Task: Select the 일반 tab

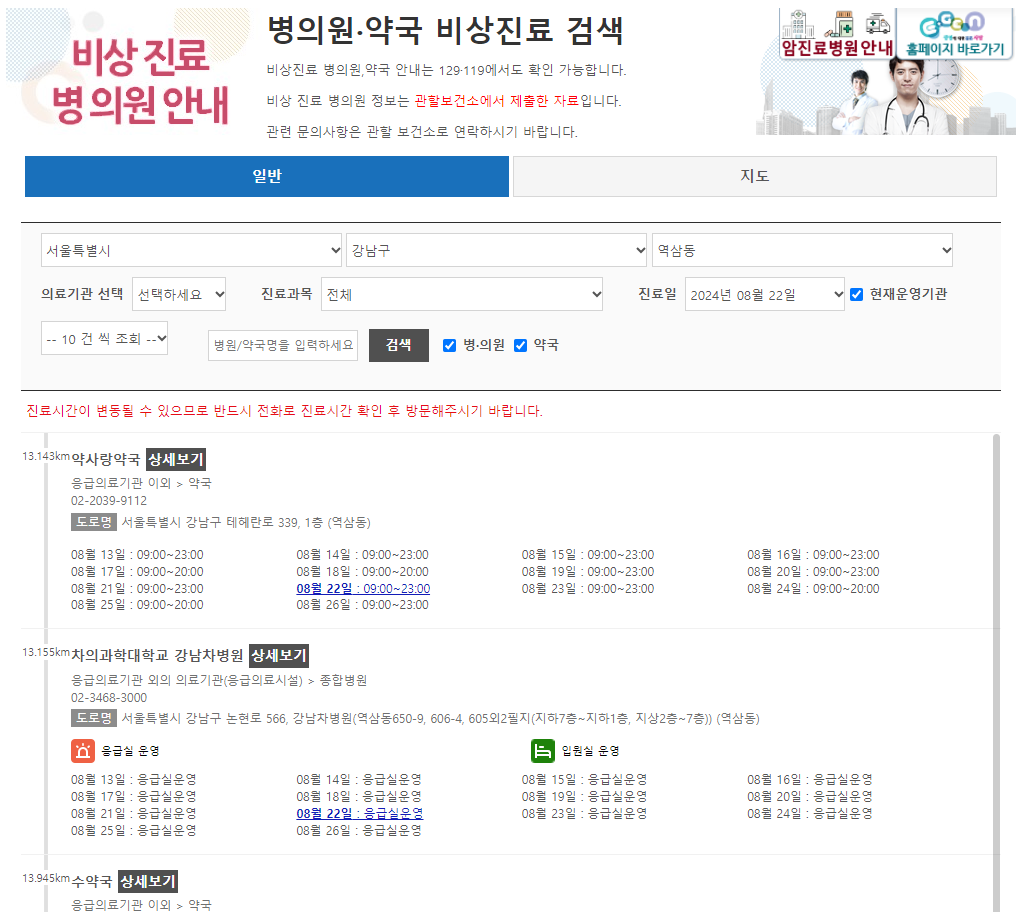Action: click(x=267, y=176)
